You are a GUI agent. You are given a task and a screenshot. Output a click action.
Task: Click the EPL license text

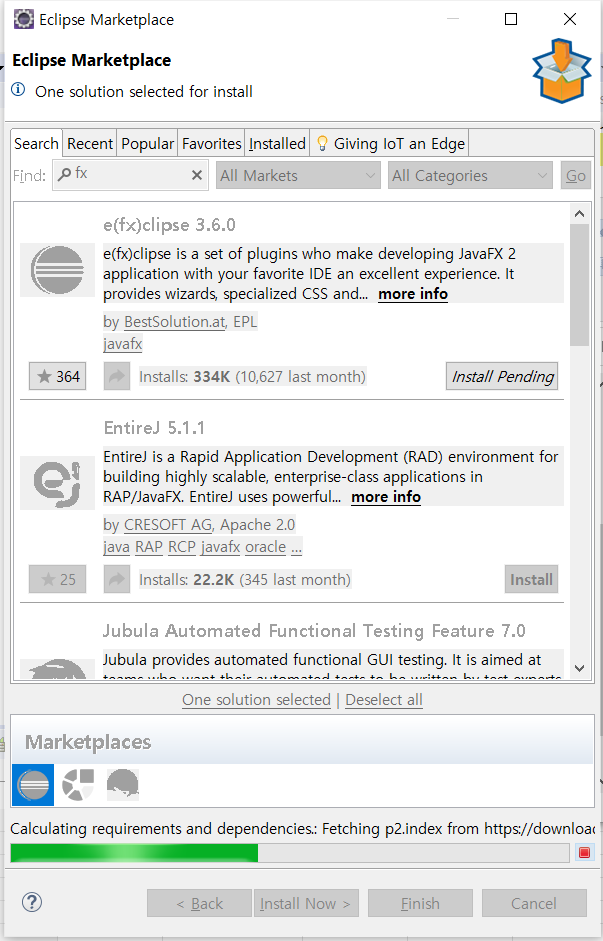point(245,322)
